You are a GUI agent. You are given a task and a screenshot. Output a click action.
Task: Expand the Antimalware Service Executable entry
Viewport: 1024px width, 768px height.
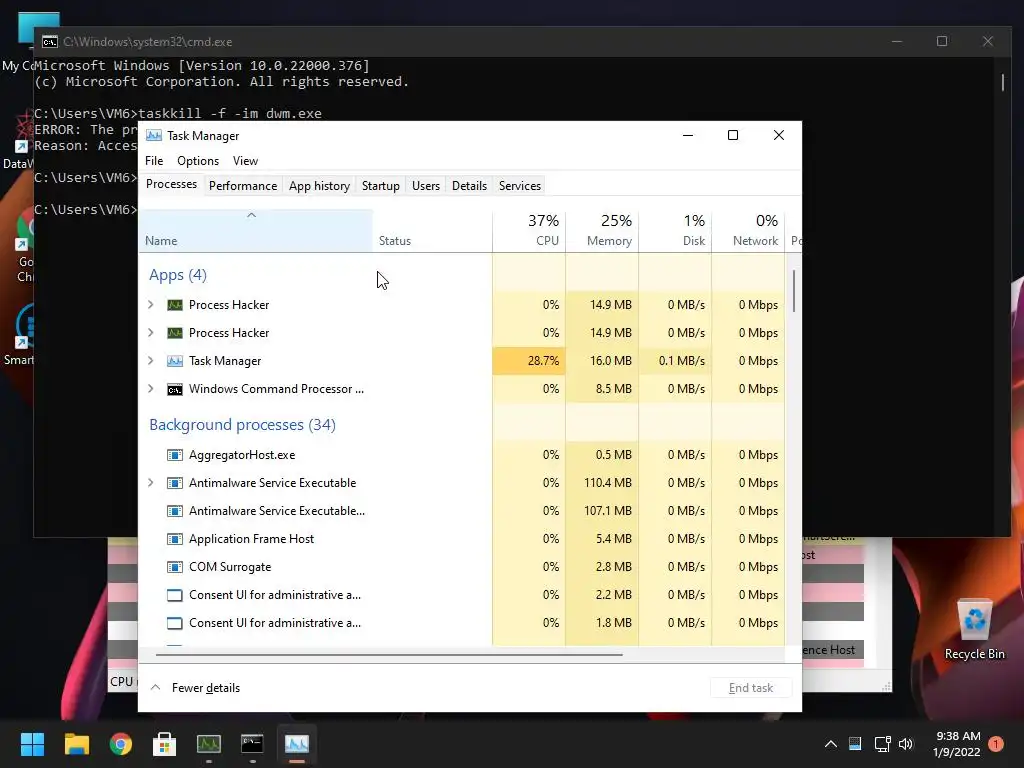pos(151,483)
